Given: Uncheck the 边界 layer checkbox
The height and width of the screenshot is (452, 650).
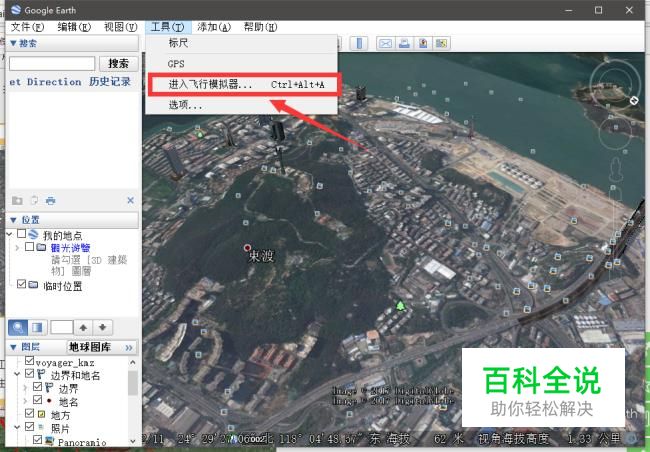Looking at the screenshot, I should pos(37,387).
